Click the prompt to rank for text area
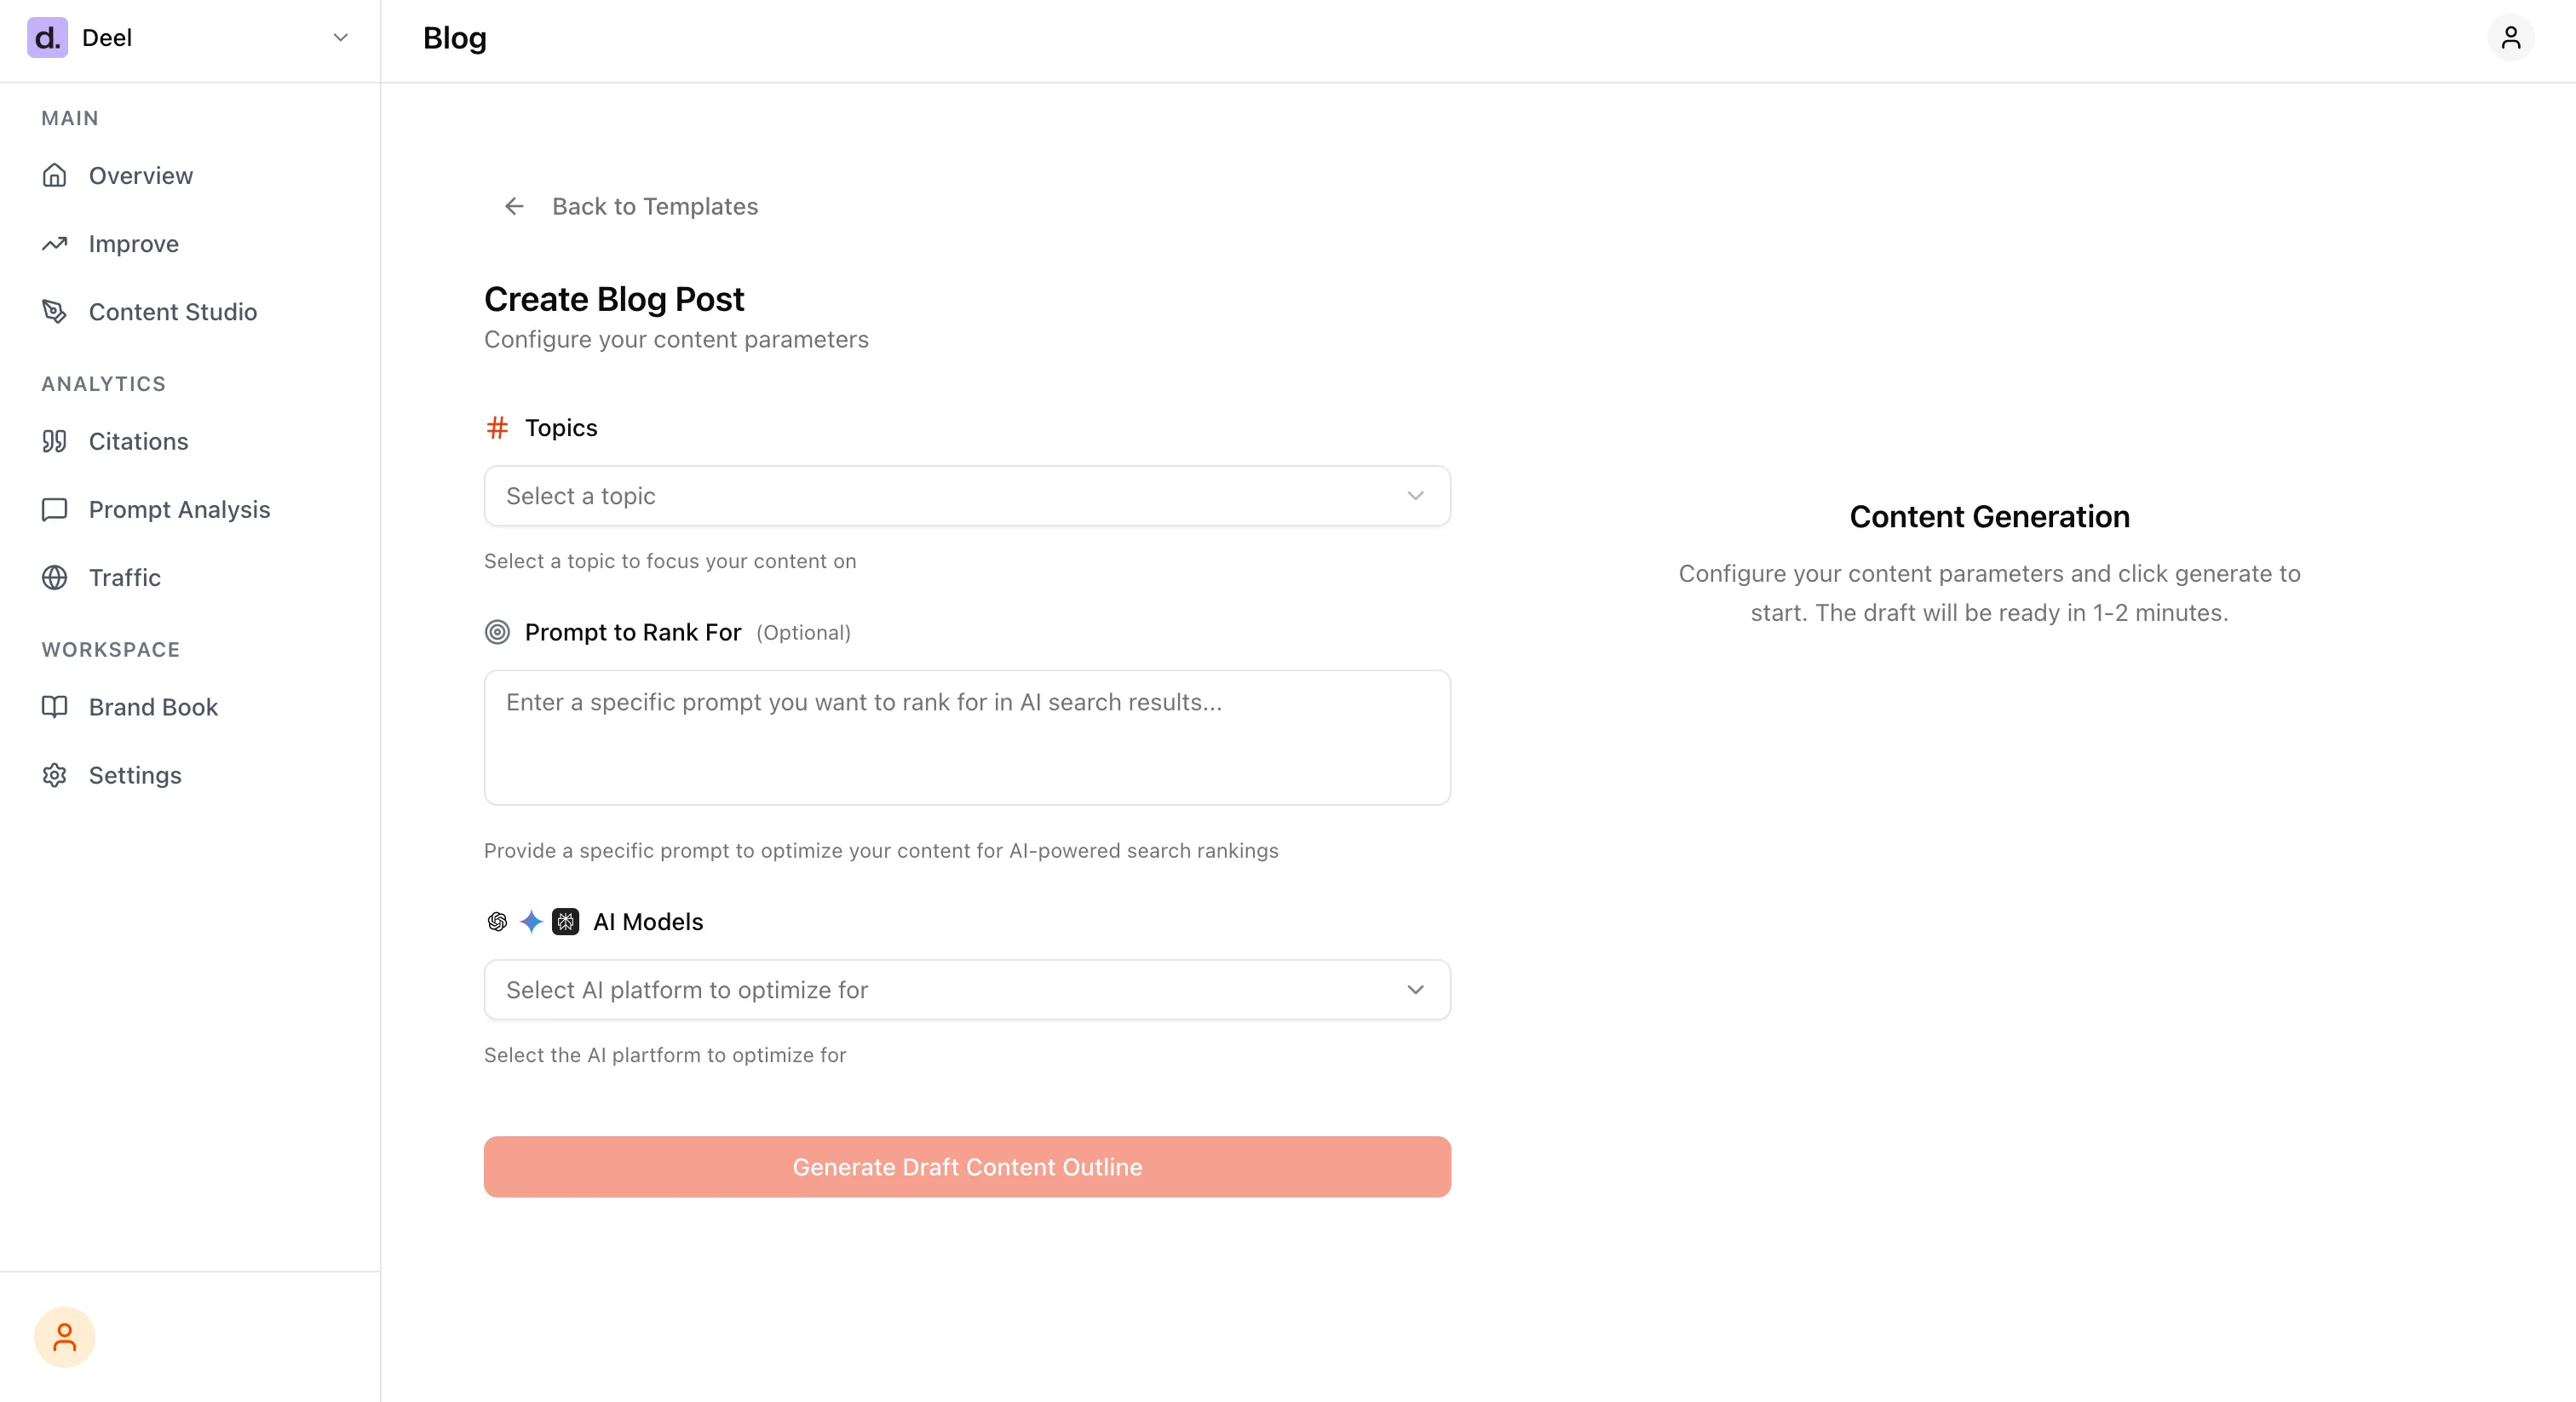This screenshot has height=1402, width=2576. point(966,738)
